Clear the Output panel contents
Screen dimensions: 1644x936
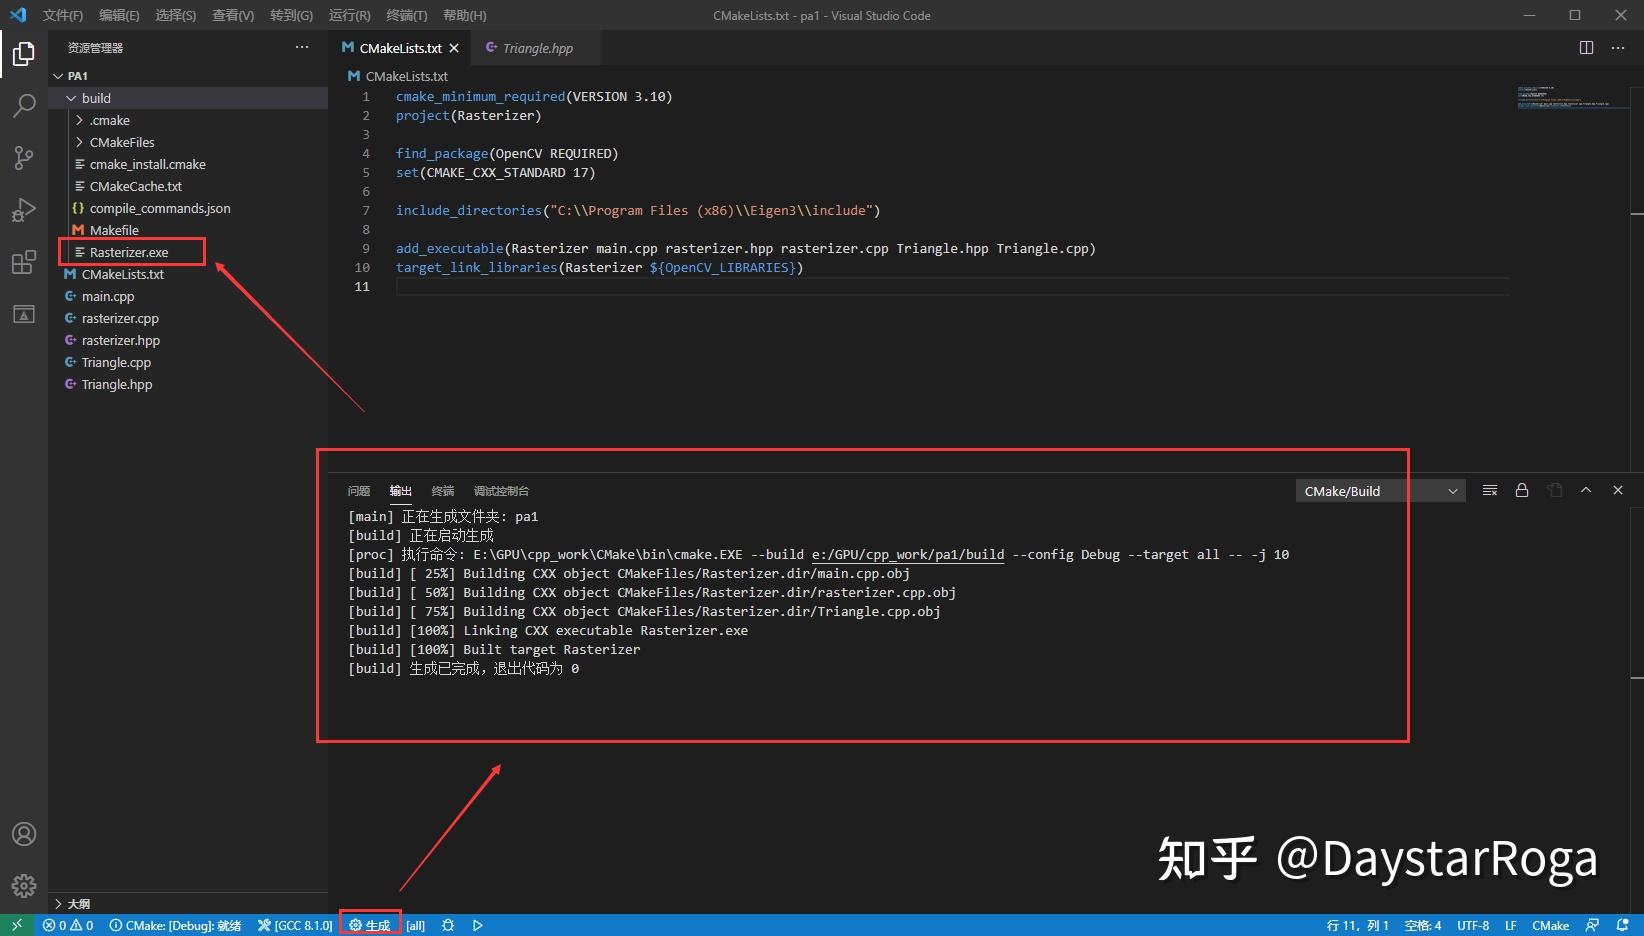[x=1489, y=490]
